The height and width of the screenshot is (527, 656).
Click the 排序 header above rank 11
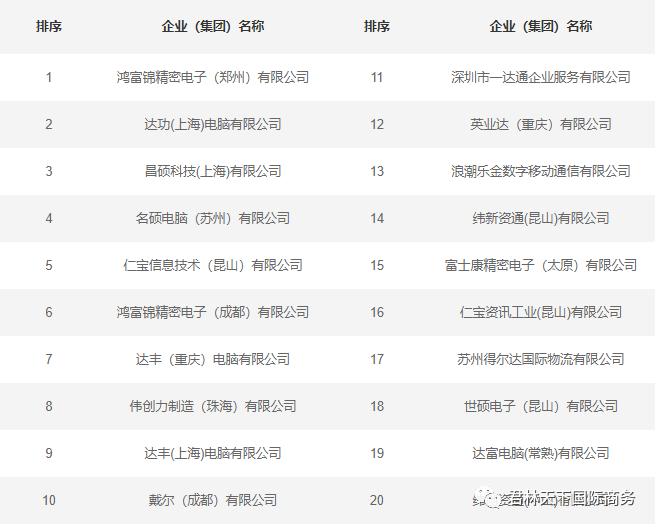tap(377, 26)
